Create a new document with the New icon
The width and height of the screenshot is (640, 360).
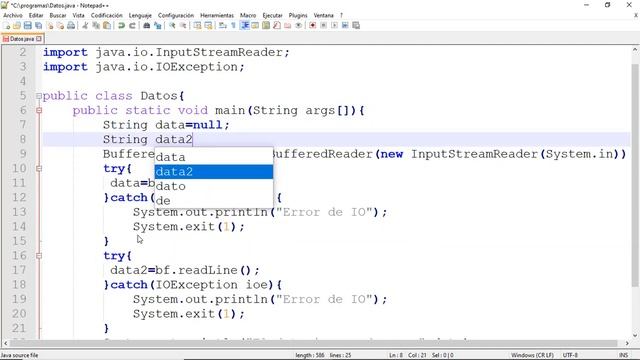click(x=7, y=25)
